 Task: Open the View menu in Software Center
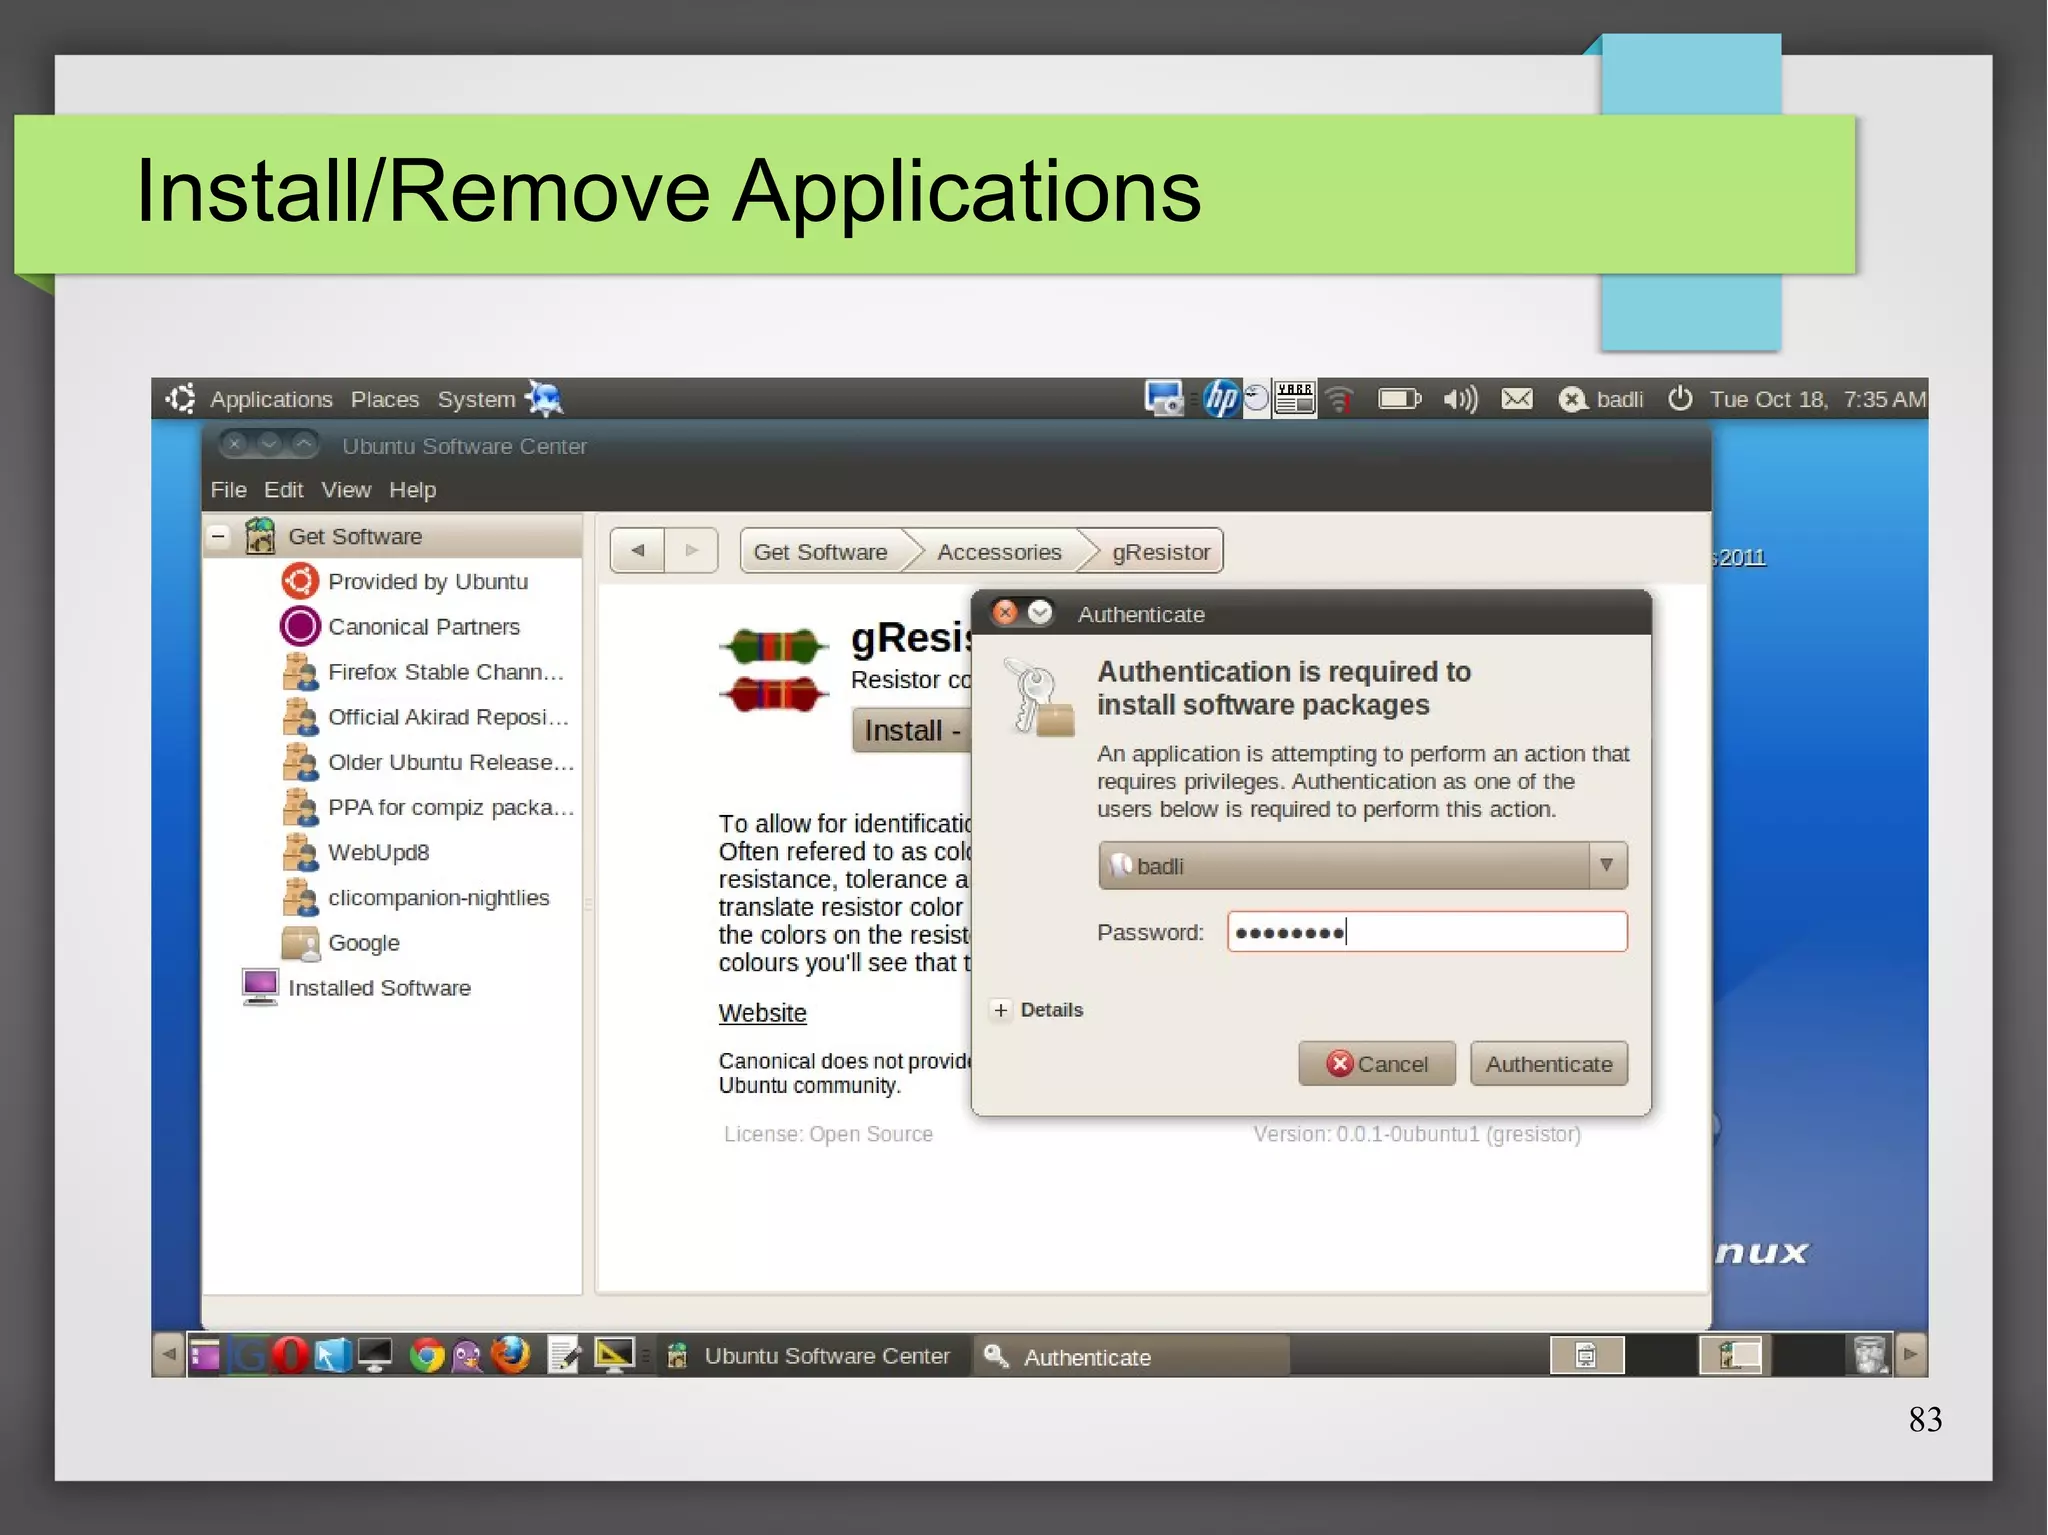pos(346,490)
